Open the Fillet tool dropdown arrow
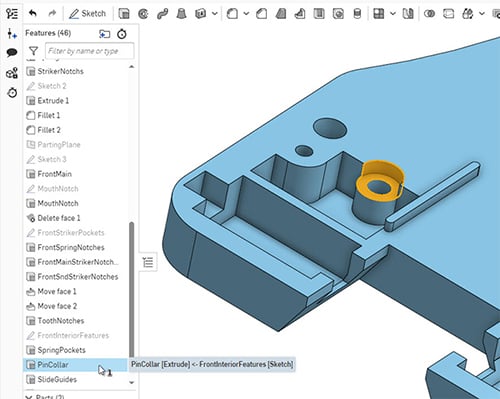Viewport: 500px width, 399px height. point(246,14)
